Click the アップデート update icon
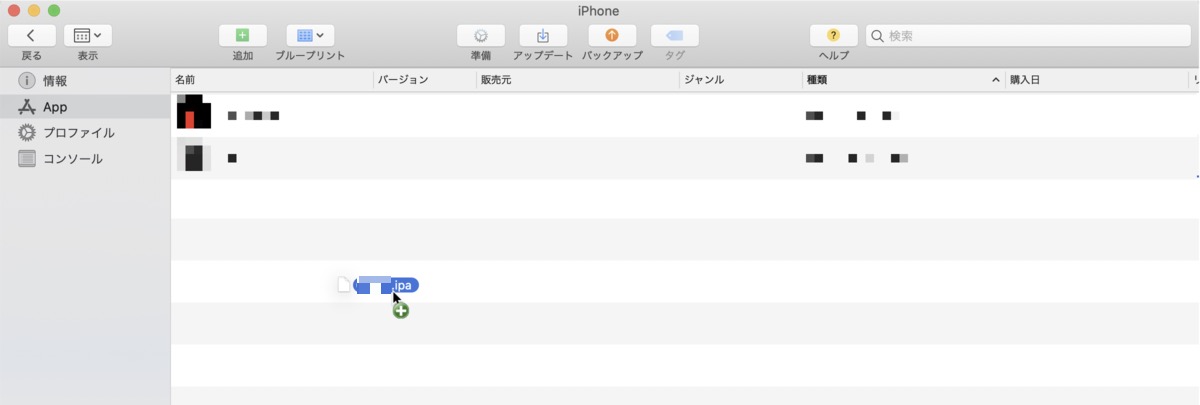1200x405 pixels. click(543, 36)
